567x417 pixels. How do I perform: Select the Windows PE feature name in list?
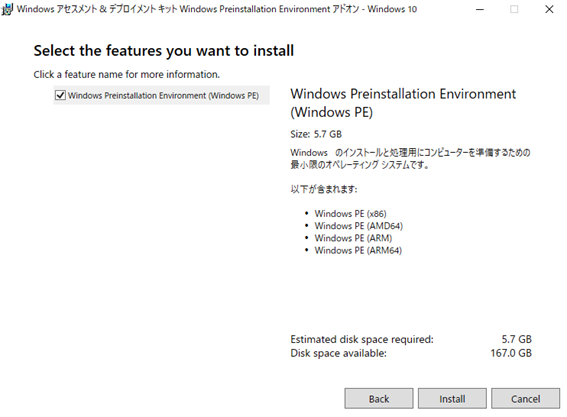point(163,95)
